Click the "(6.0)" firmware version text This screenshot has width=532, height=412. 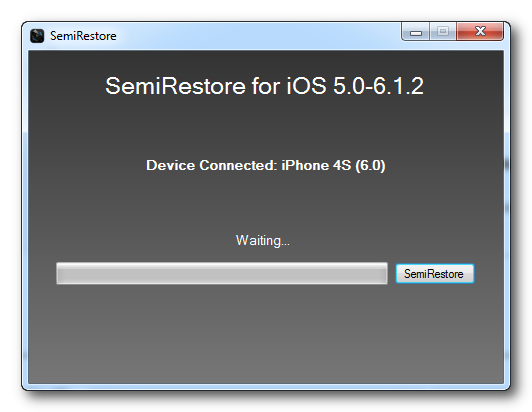tap(370, 166)
